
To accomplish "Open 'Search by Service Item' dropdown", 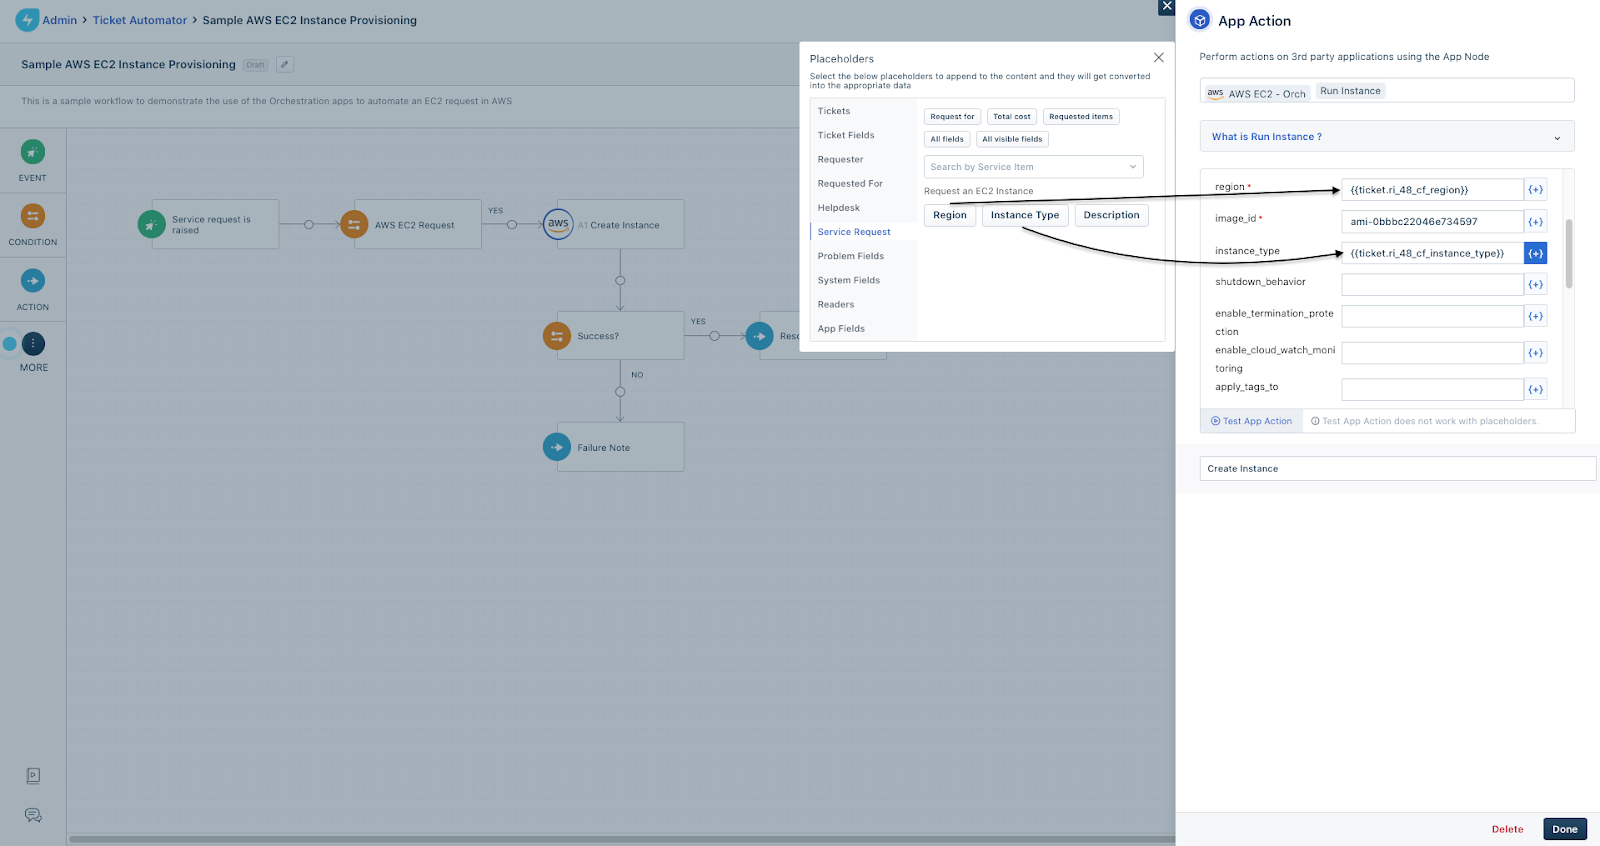I will [x=1033, y=167].
